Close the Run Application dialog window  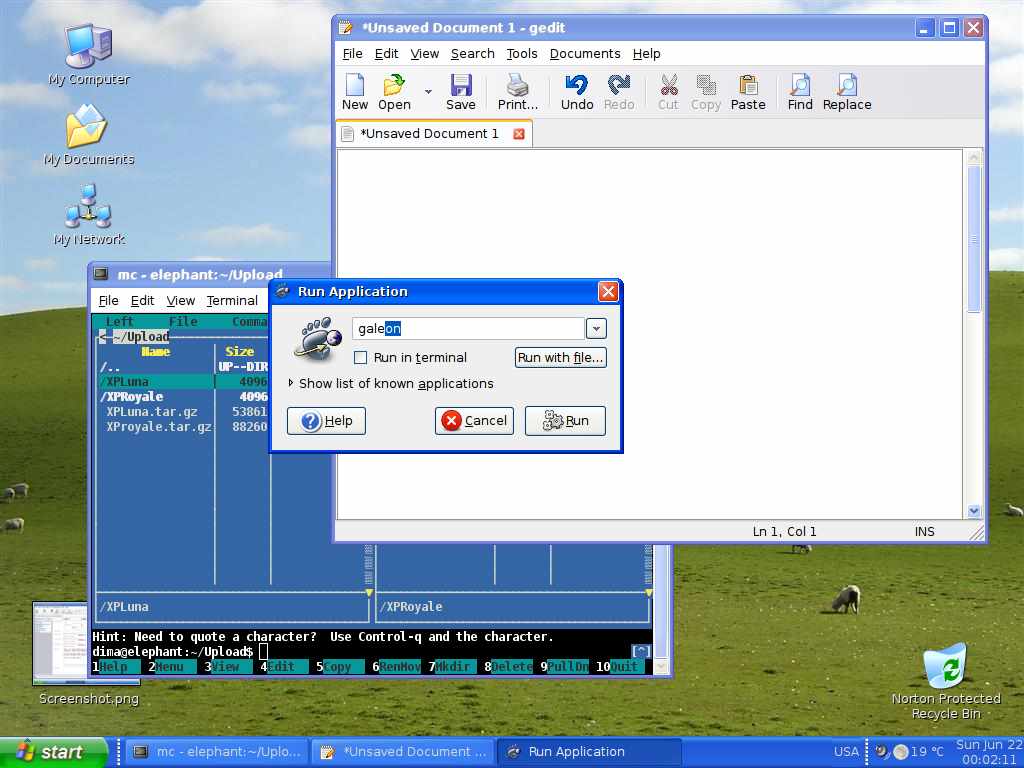coord(608,291)
